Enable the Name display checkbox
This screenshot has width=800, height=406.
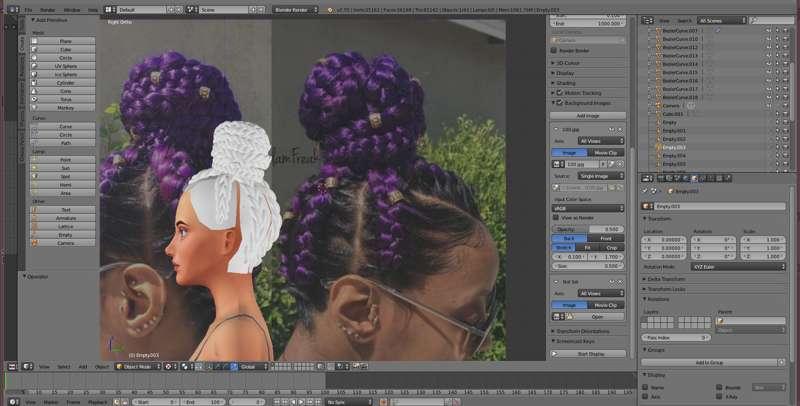tap(645, 388)
